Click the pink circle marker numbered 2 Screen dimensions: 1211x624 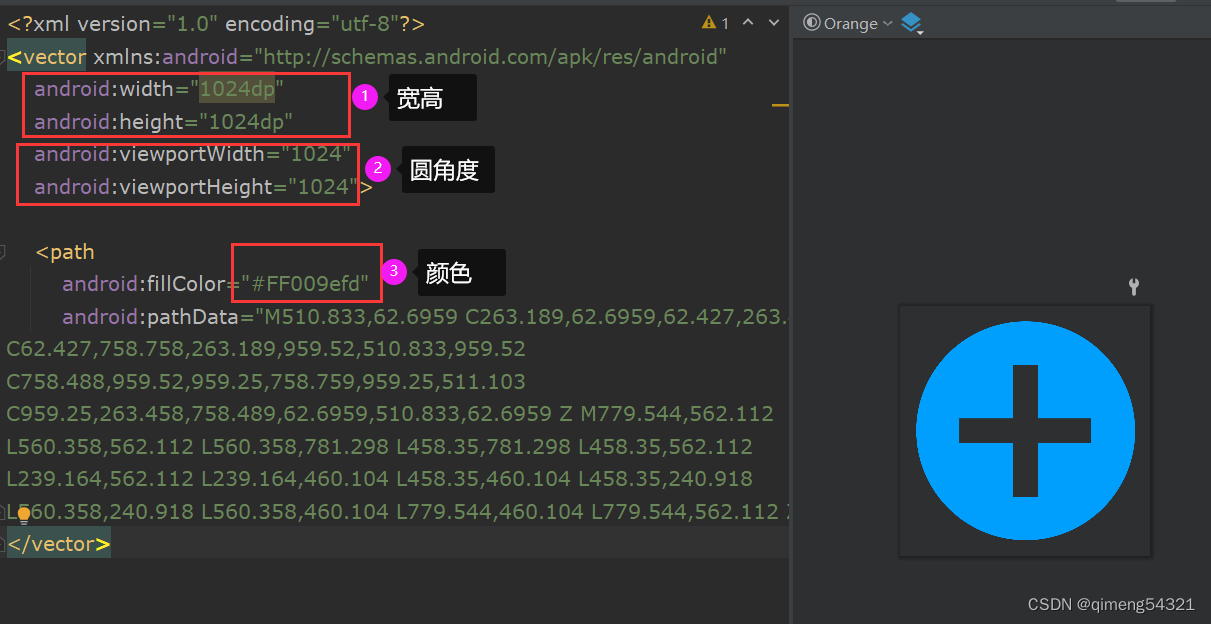click(377, 168)
